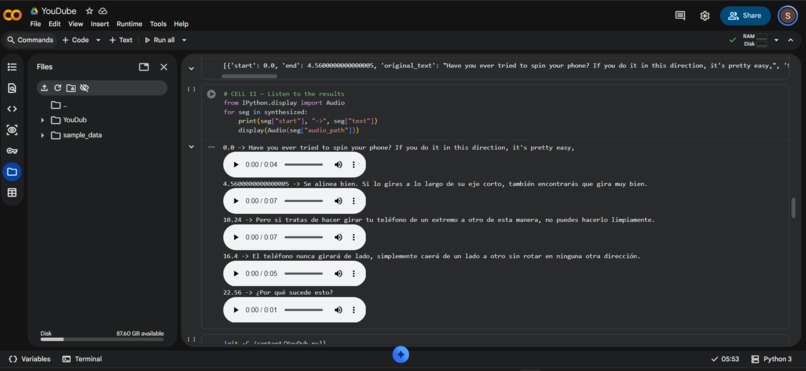Open Files panel in new tab icon
The width and height of the screenshot is (806, 371).
pyautogui.click(x=144, y=67)
